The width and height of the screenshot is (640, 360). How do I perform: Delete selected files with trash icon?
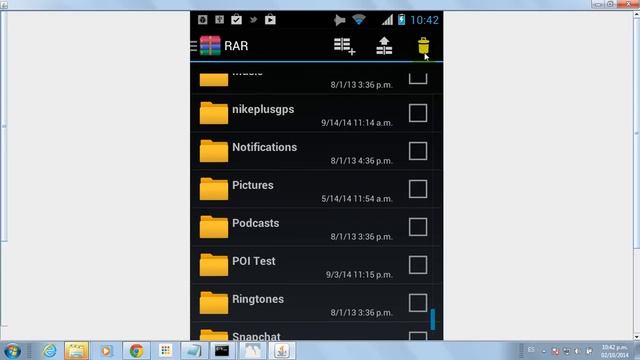pyautogui.click(x=423, y=46)
